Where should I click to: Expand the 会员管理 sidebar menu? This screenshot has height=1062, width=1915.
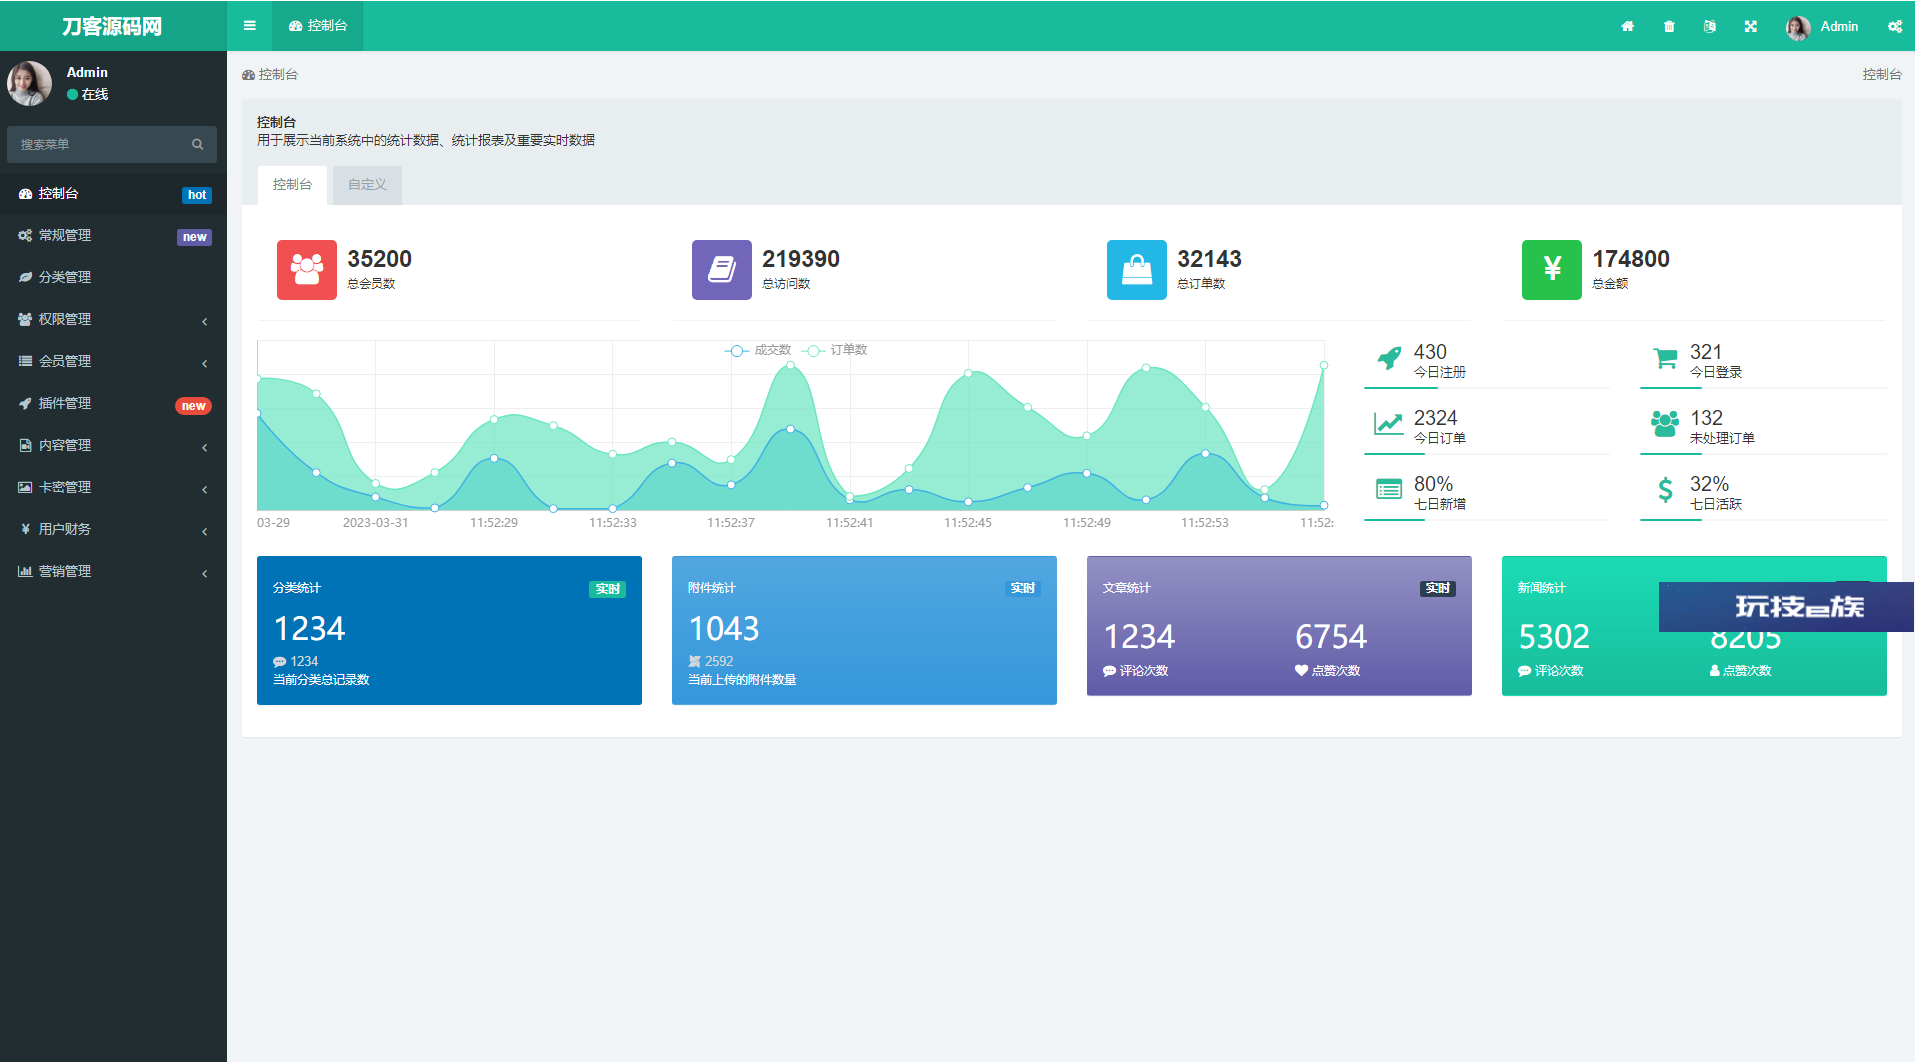click(x=113, y=361)
